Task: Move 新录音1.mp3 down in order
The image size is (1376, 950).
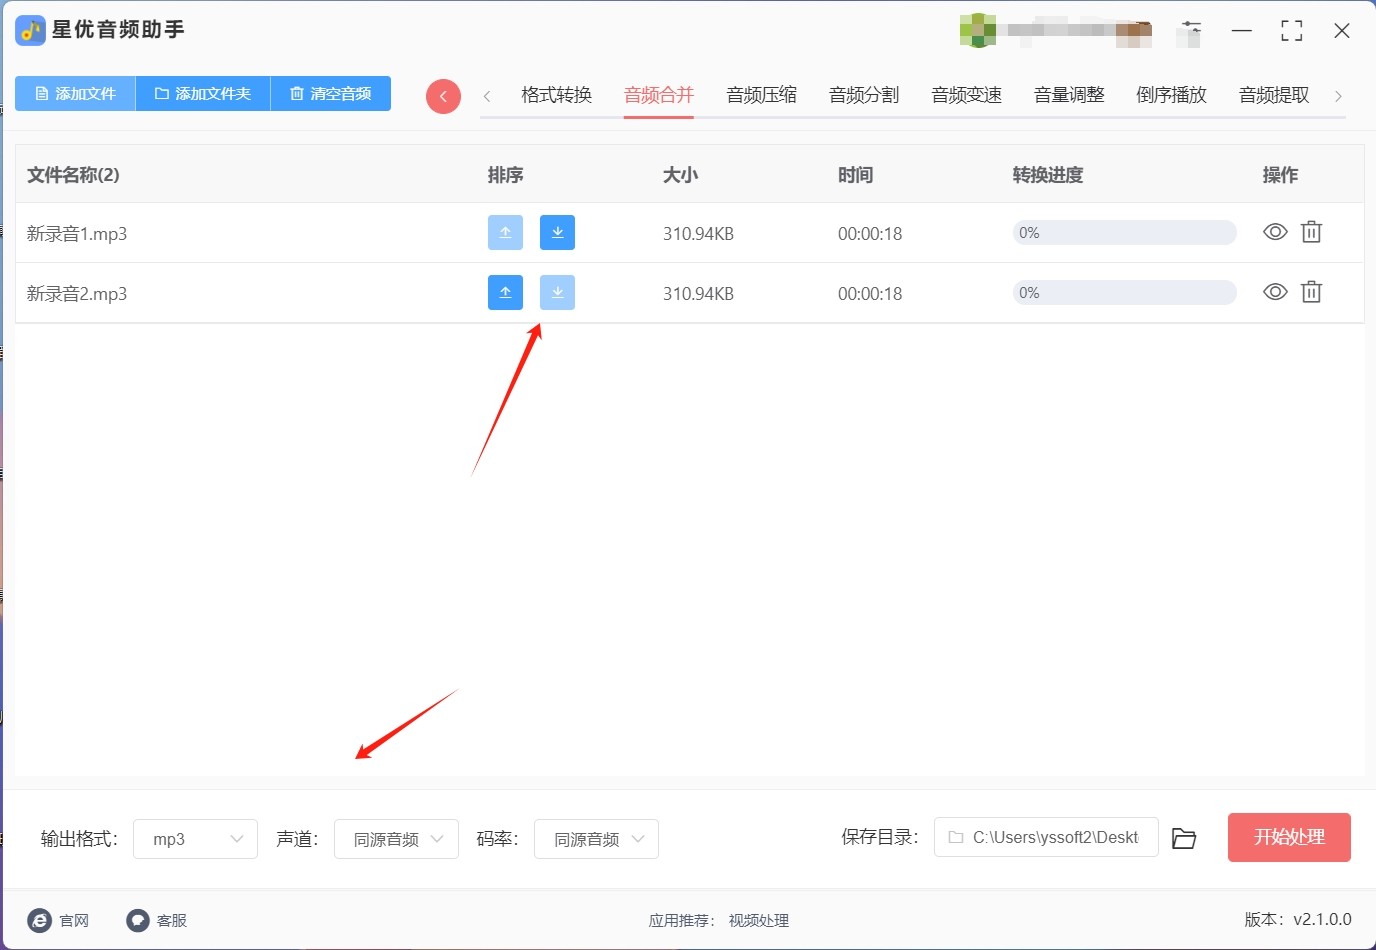Action: (557, 233)
